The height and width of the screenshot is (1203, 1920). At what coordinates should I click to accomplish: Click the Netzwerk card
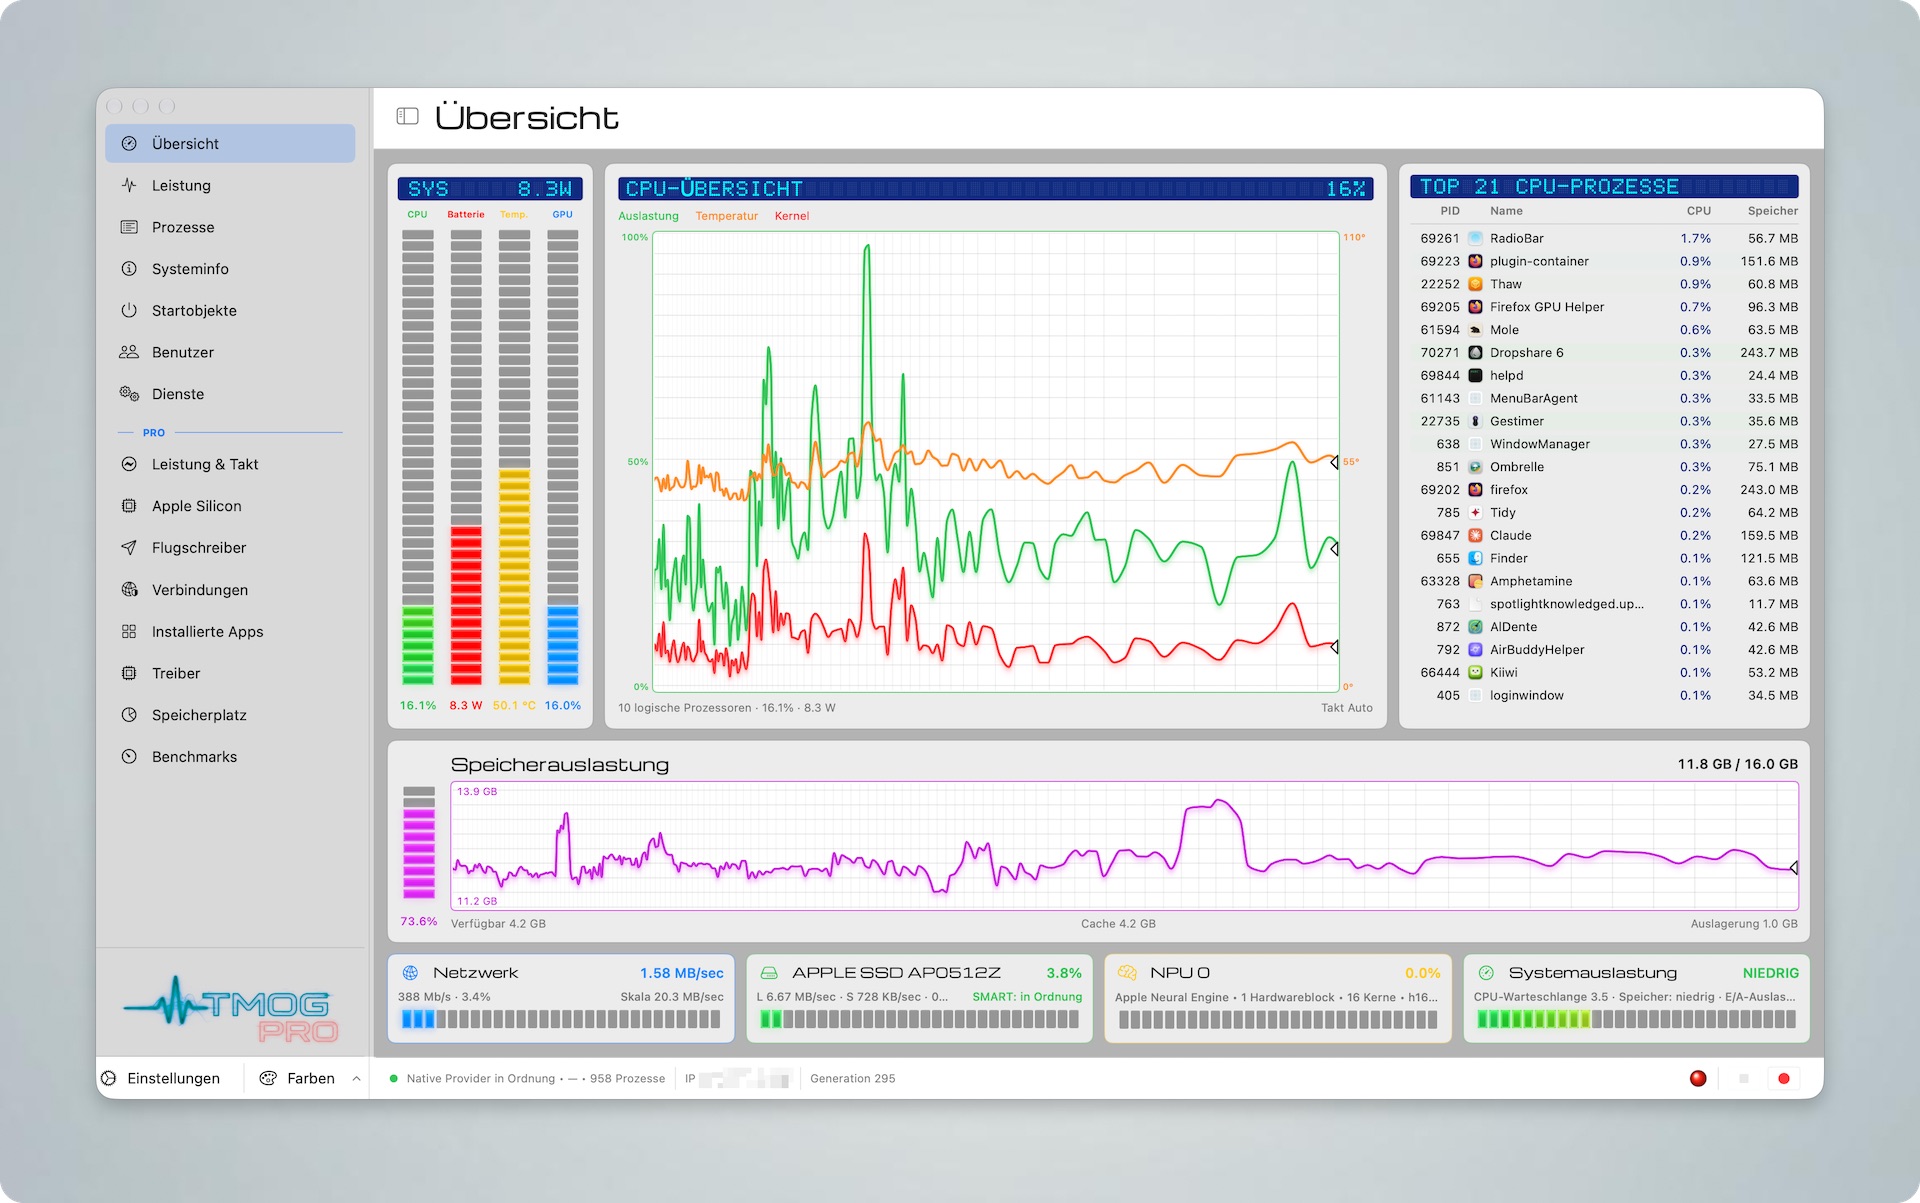point(561,998)
